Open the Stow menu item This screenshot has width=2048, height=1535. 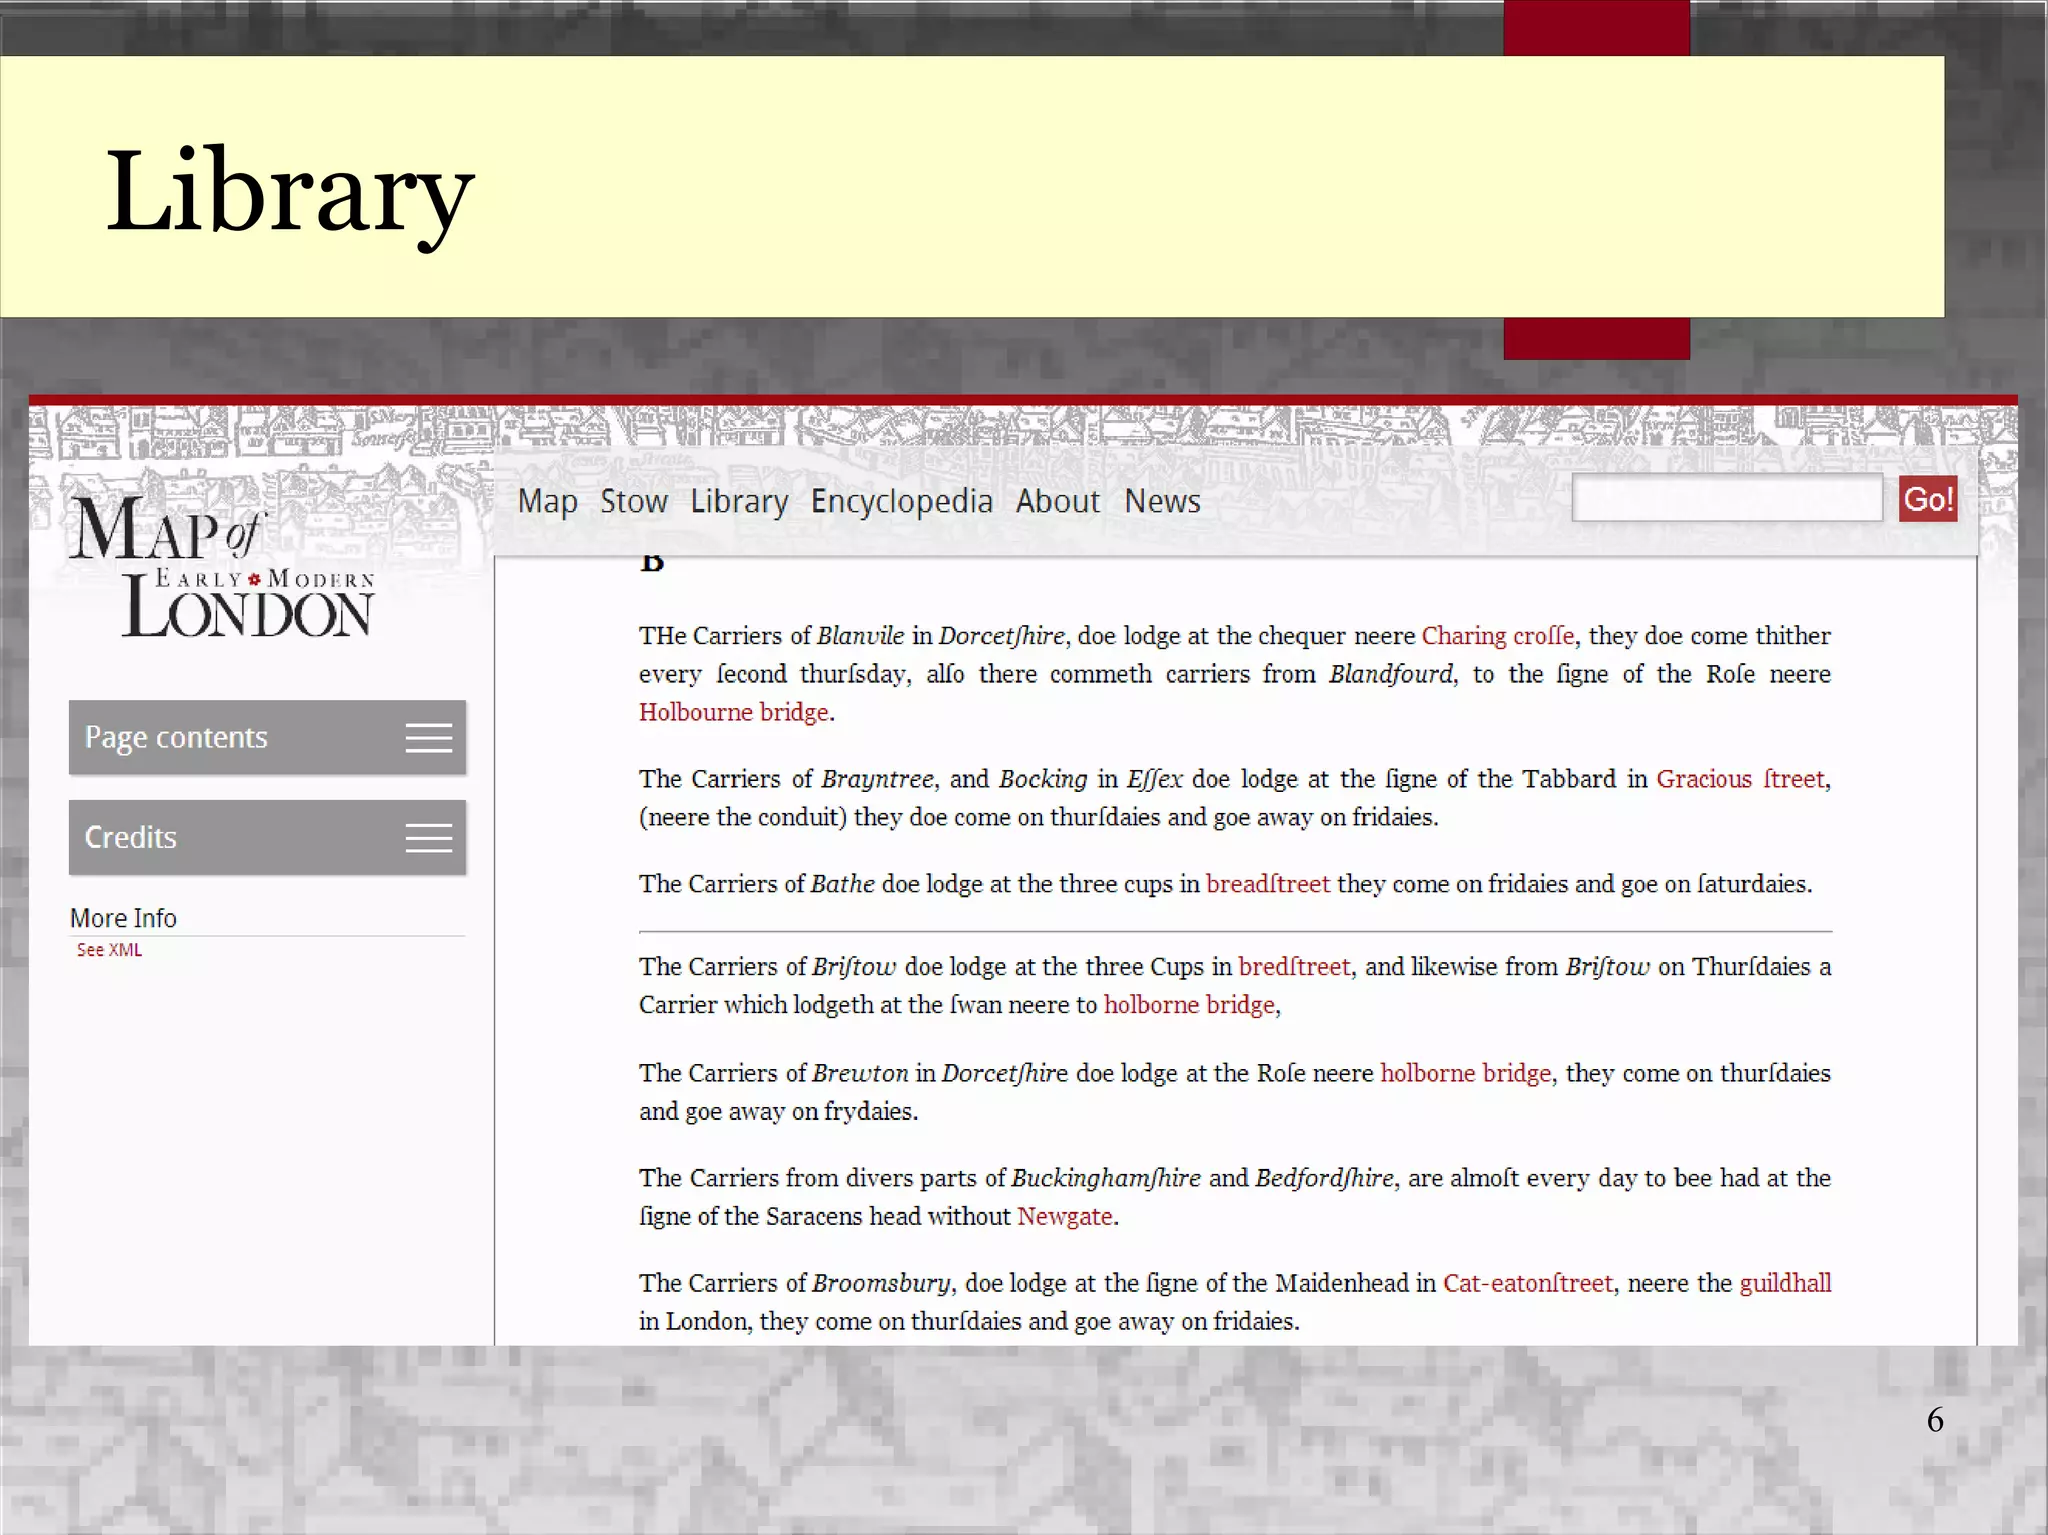pos(633,501)
